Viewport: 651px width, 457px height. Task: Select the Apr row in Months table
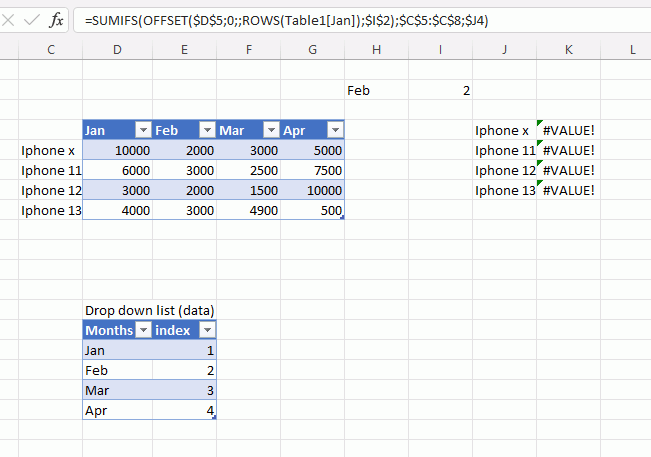(117, 410)
